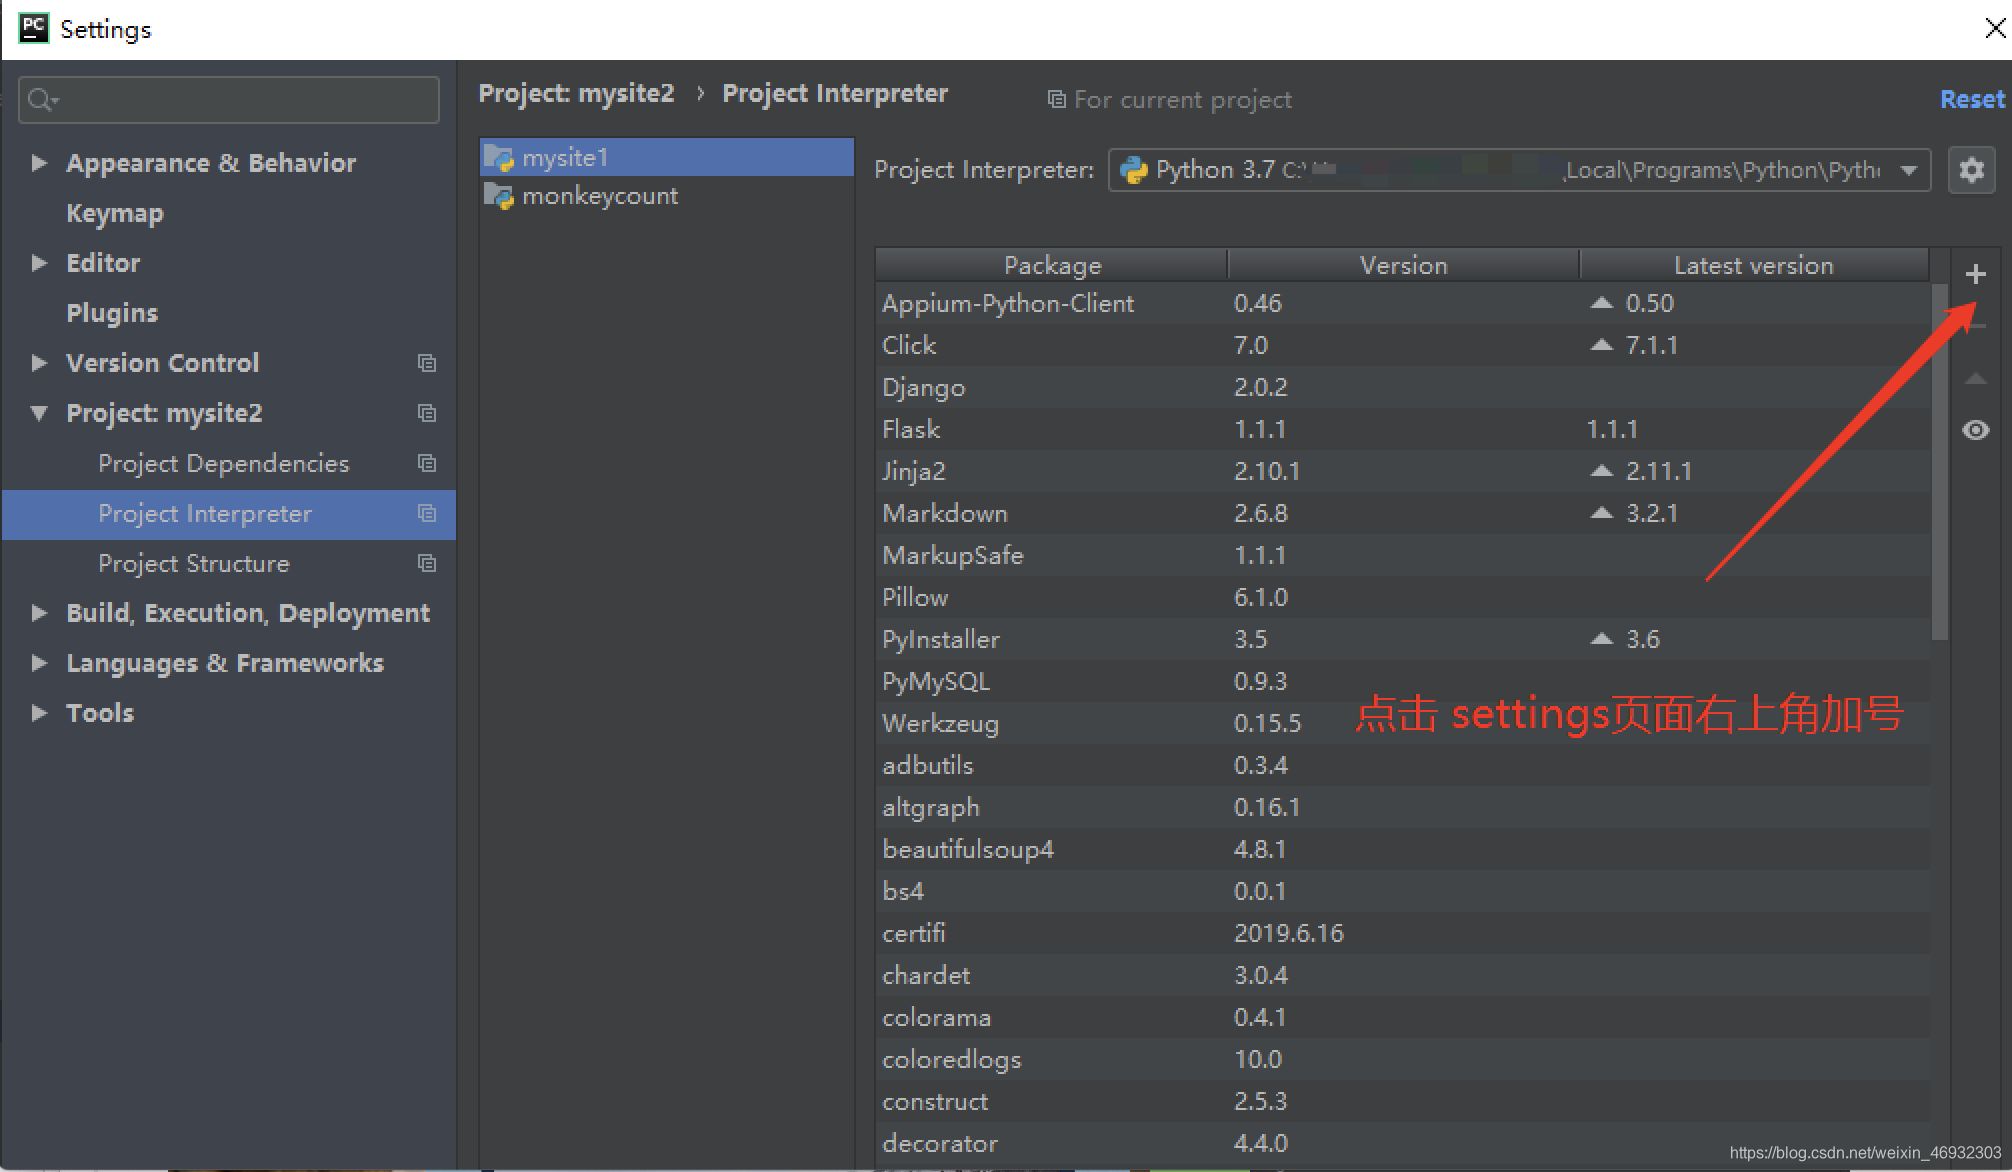The width and height of the screenshot is (2012, 1172).
Task: Click the Reset link
Action: click(x=1971, y=99)
